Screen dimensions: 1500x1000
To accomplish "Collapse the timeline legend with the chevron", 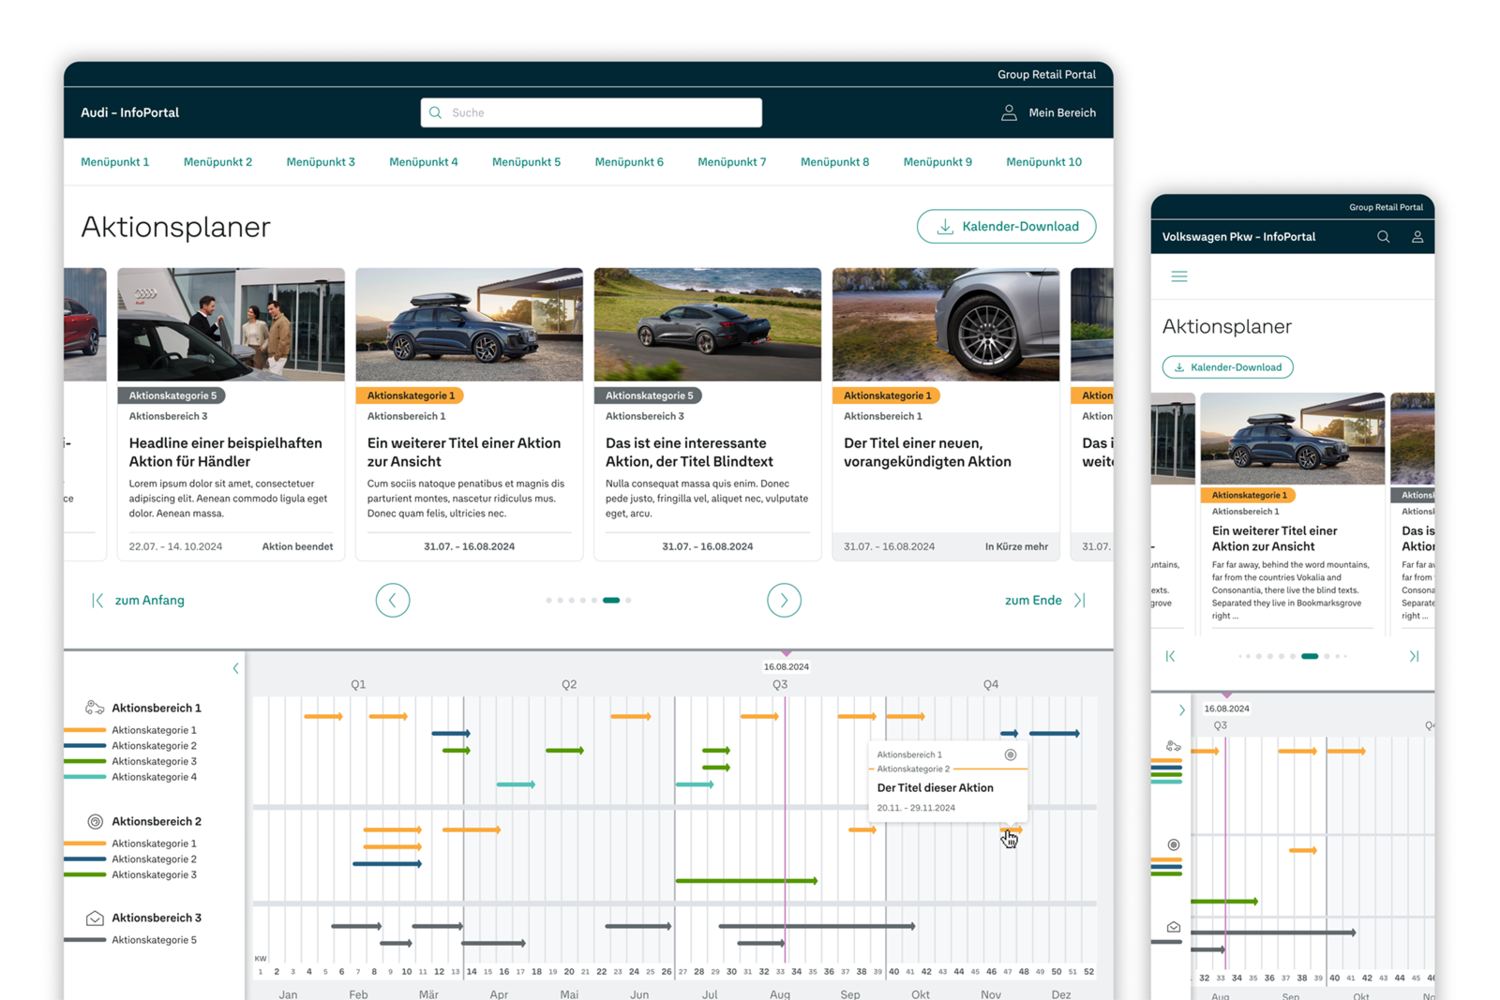I will (x=236, y=667).
